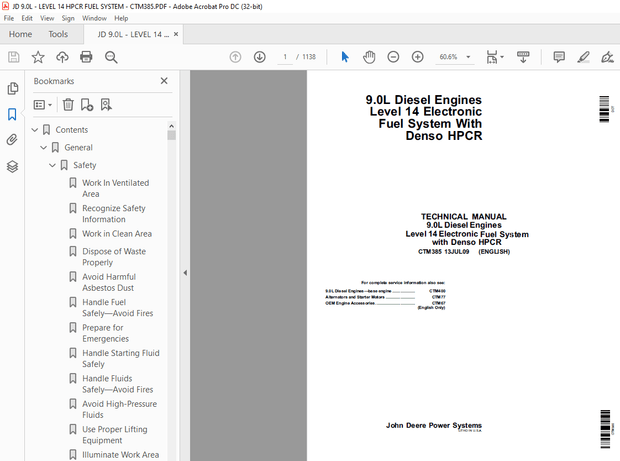Viewport: 620px width, 461px height.
Task: Collapse the Contents bookmark node
Action: click(x=35, y=130)
